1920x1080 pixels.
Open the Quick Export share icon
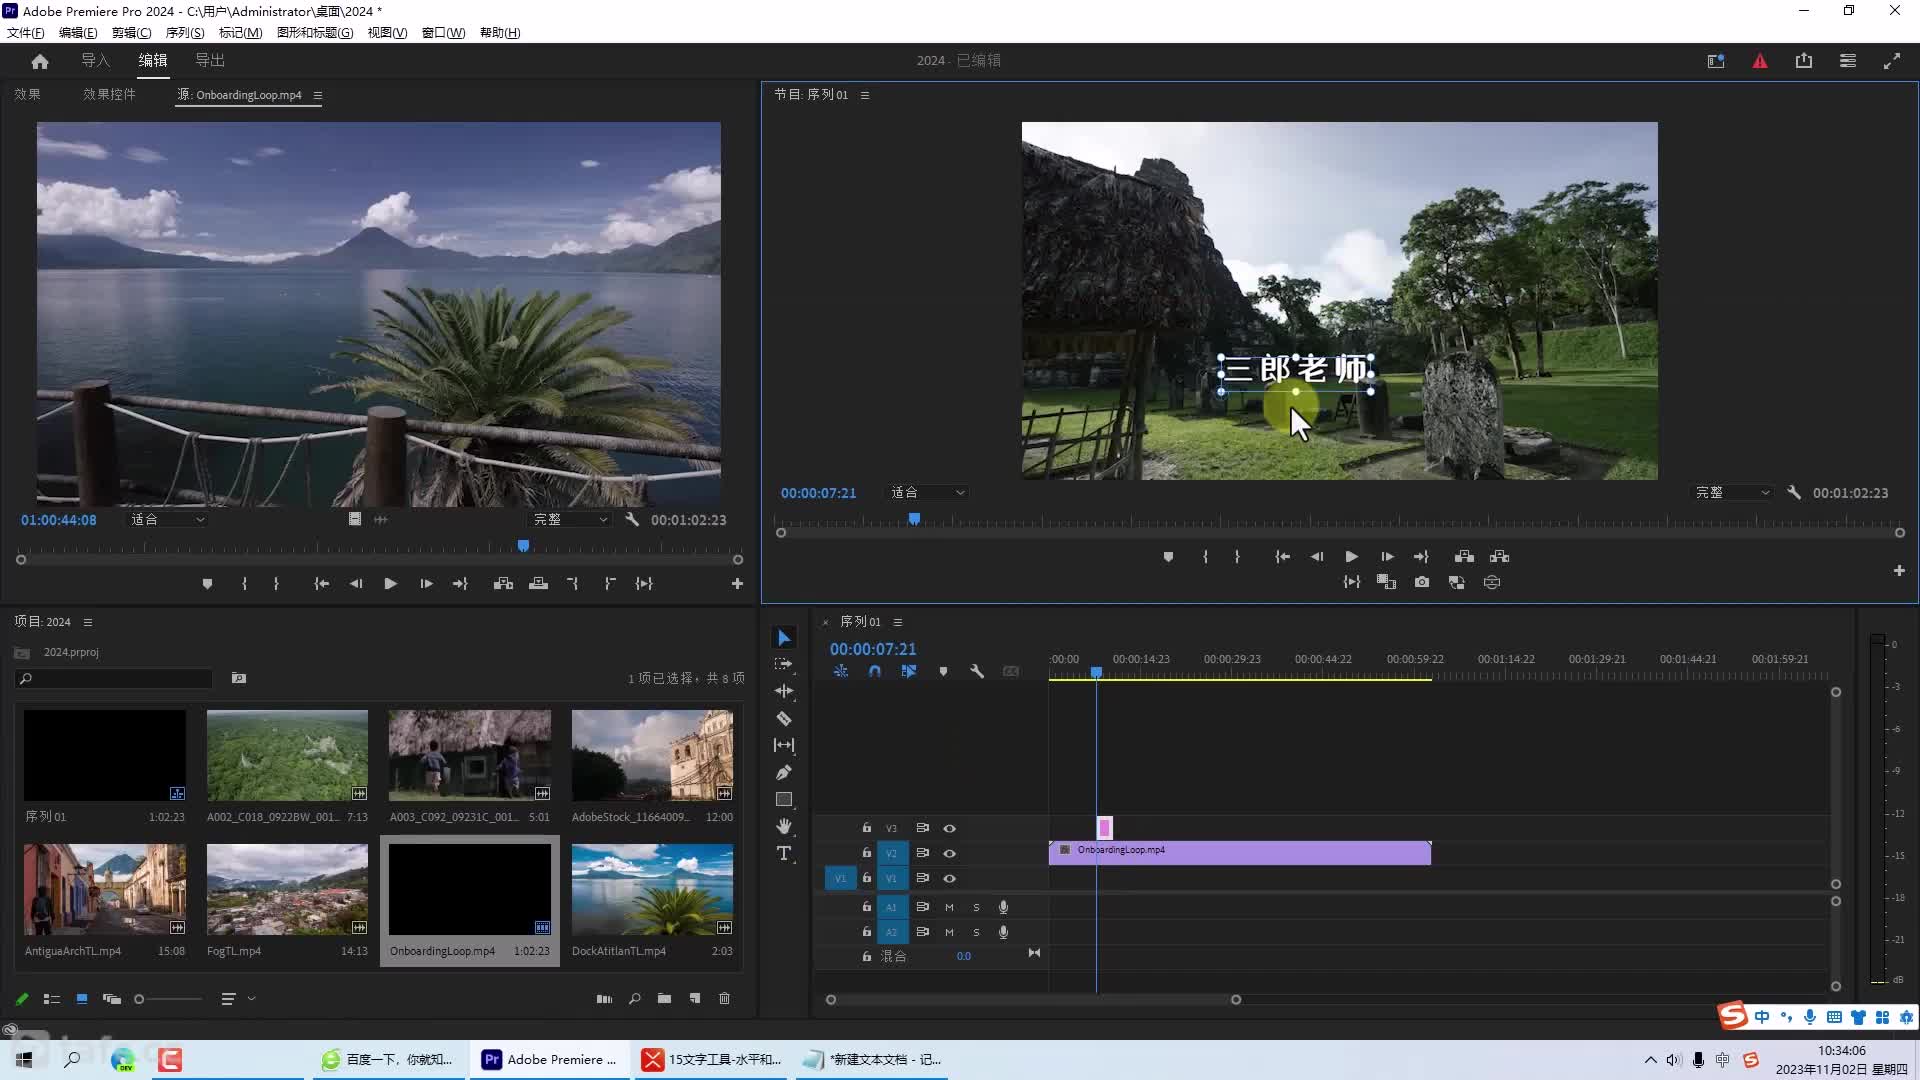[1804, 61]
